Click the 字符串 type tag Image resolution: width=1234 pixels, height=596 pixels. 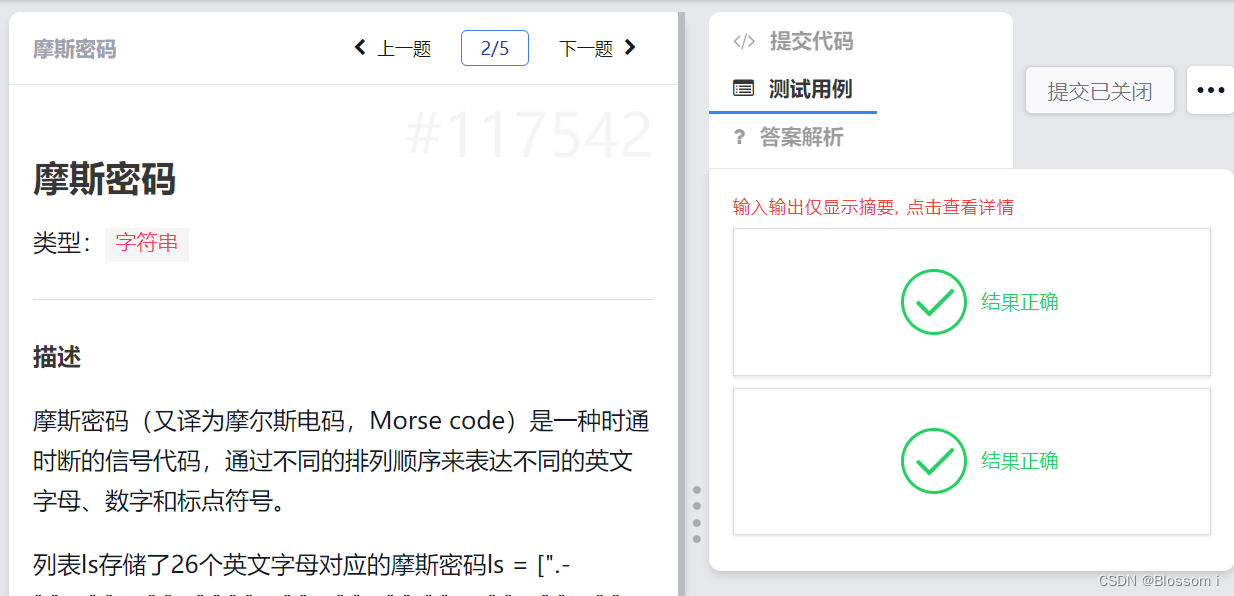tap(146, 244)
